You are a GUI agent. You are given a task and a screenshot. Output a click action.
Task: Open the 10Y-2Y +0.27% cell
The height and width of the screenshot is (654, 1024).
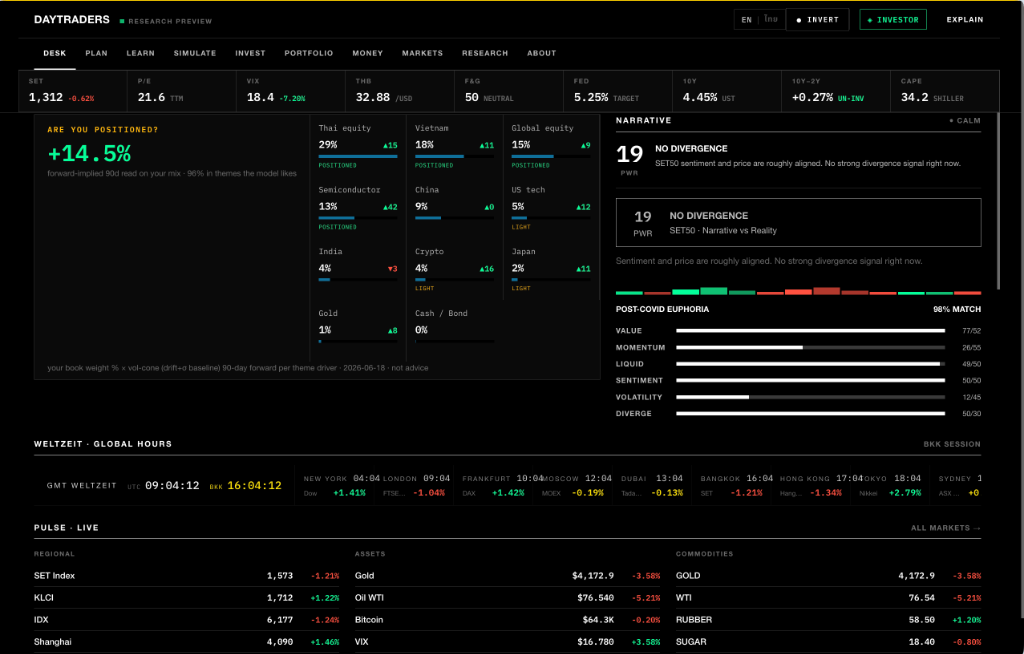click(836, 91)
